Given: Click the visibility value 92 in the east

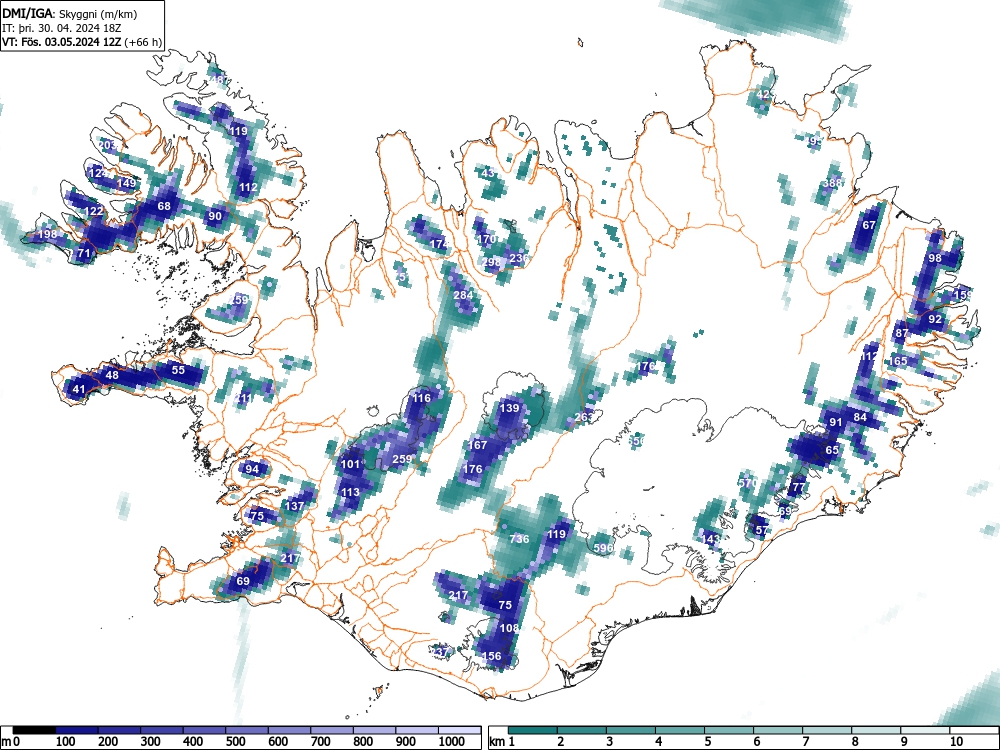Looking at the screenshot, I should 935,319.
